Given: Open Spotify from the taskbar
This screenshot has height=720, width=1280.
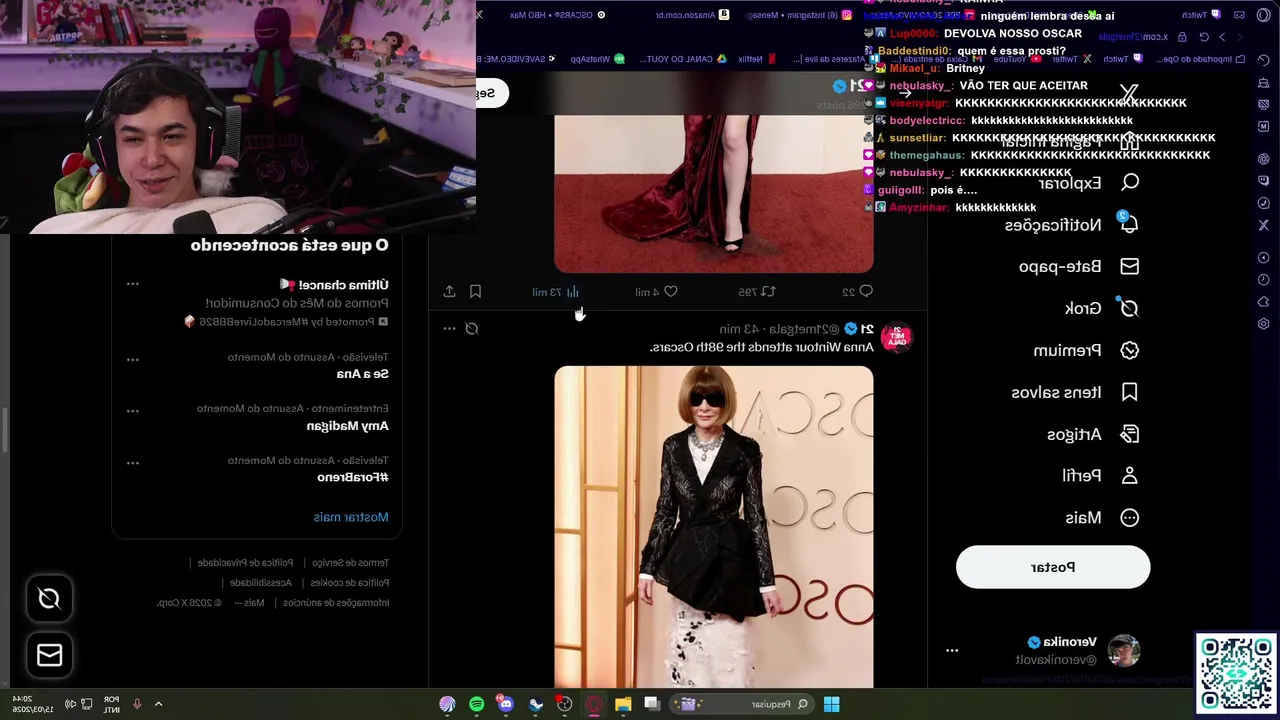Looking at the screenshot, I should pyautogui.click(x=477, y=704).
